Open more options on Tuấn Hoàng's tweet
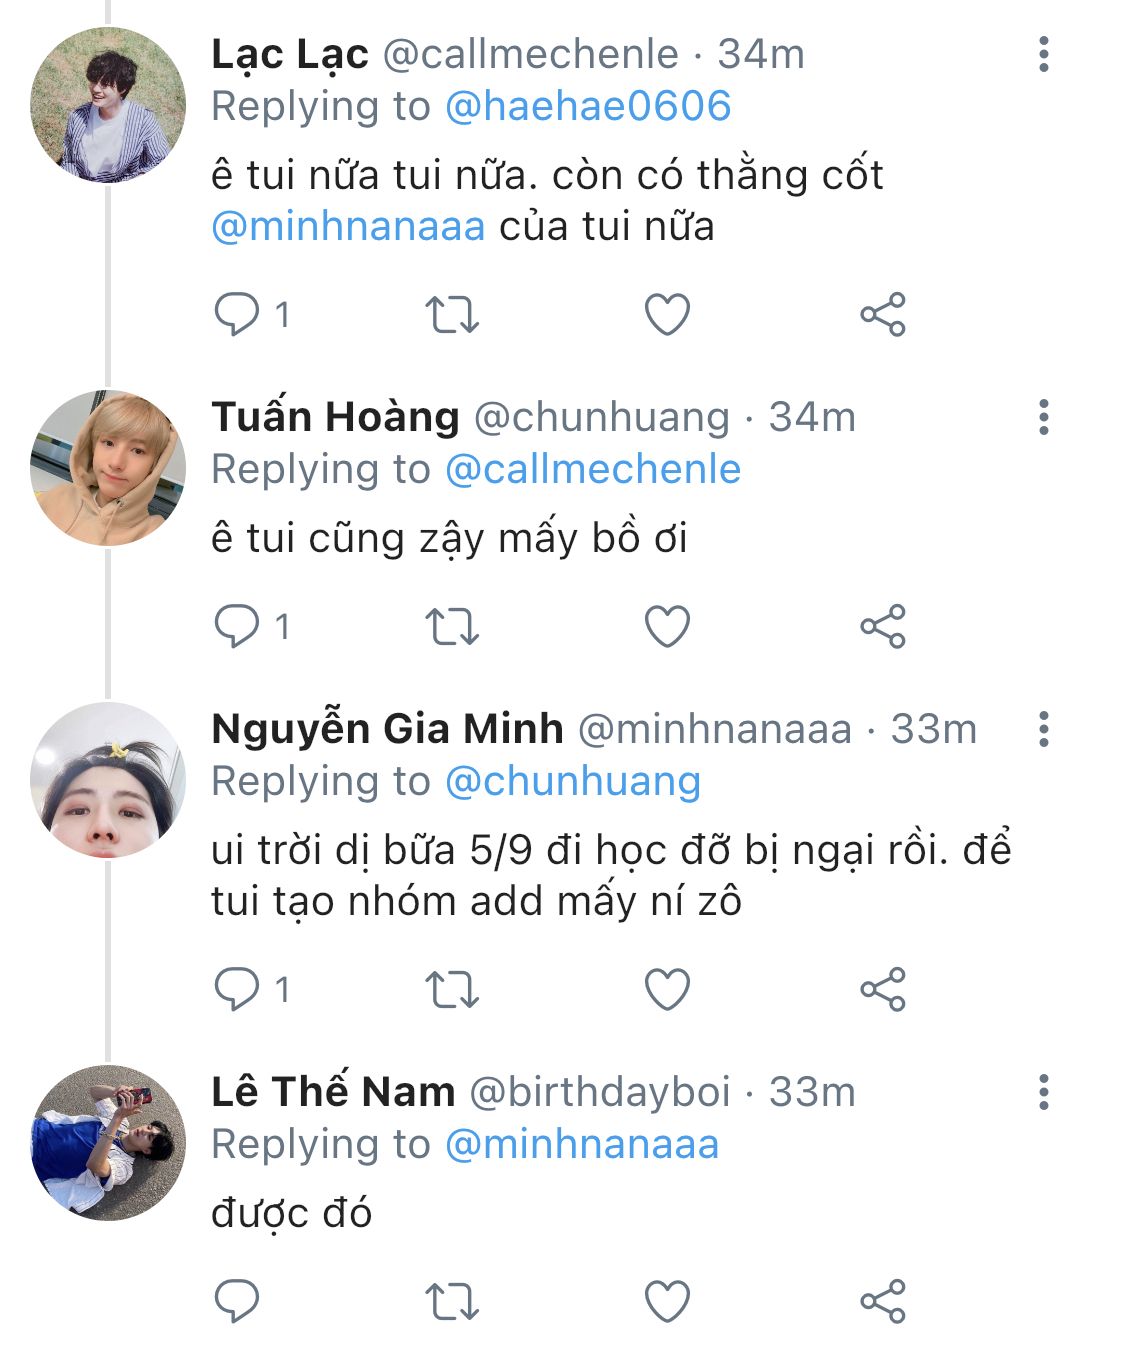 point(1043,417)
